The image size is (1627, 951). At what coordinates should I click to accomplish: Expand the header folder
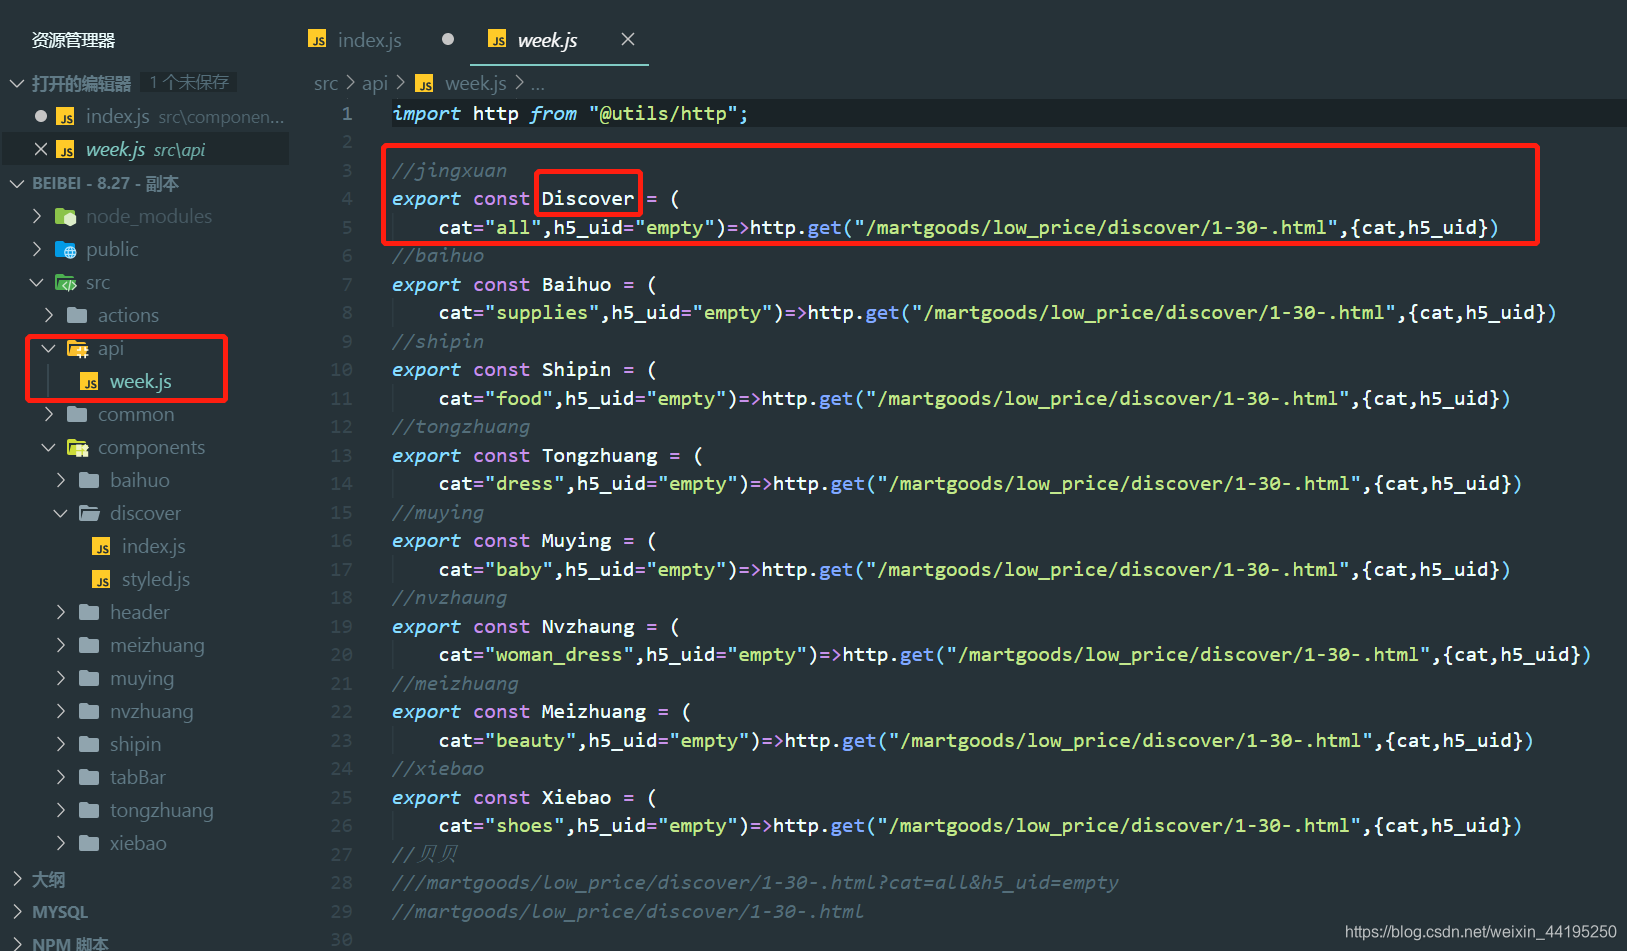click(61, 612)
